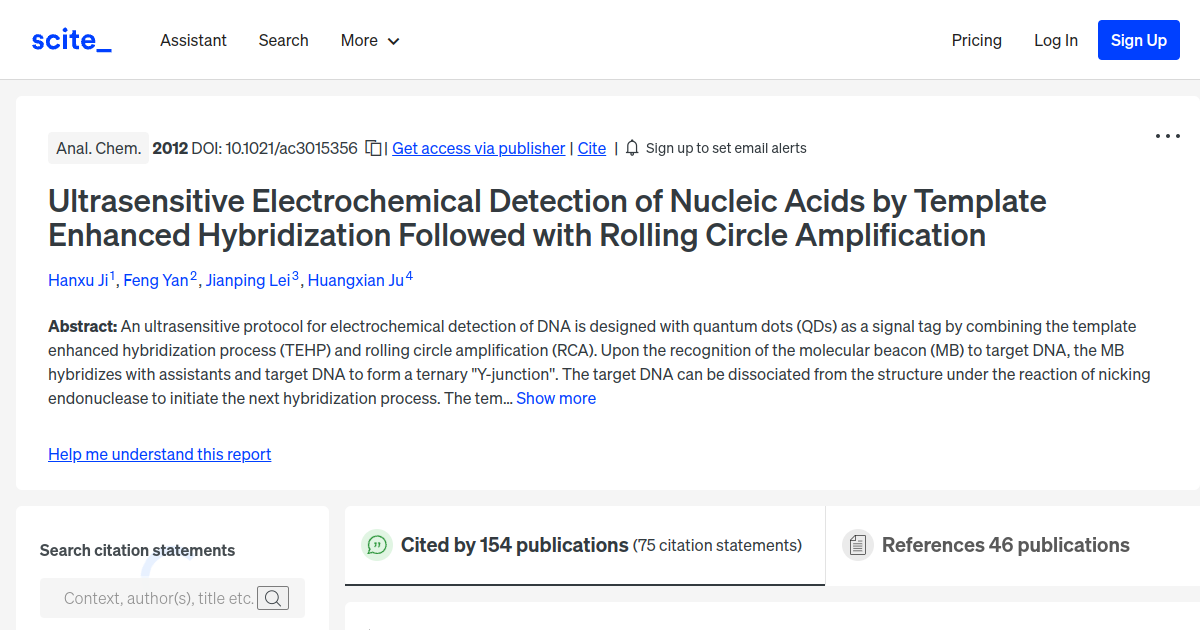Click the scite_ logo
This screenshot has width=1200, height=630.
(x=71, y=39)
